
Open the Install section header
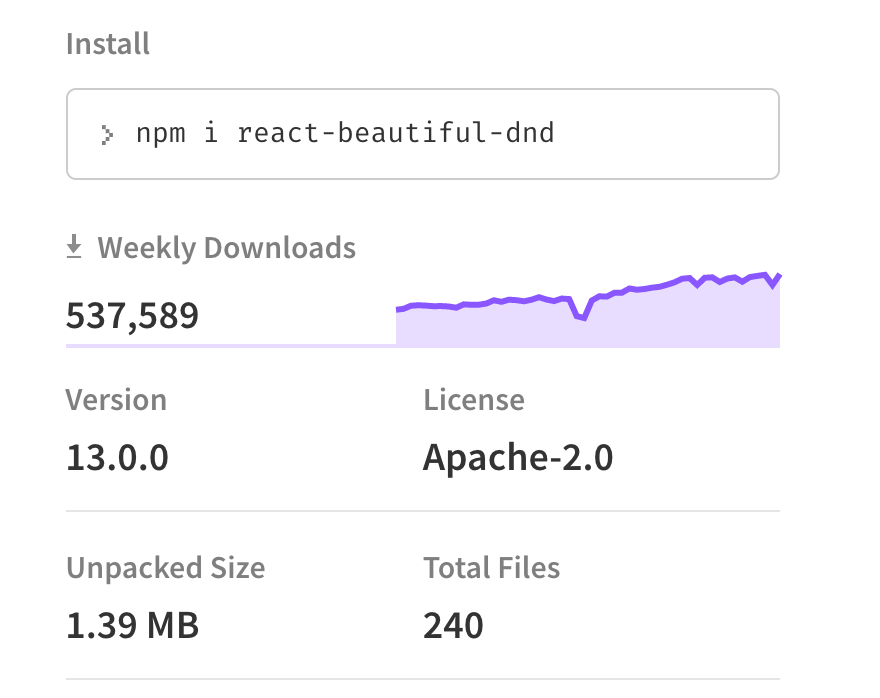107,44
